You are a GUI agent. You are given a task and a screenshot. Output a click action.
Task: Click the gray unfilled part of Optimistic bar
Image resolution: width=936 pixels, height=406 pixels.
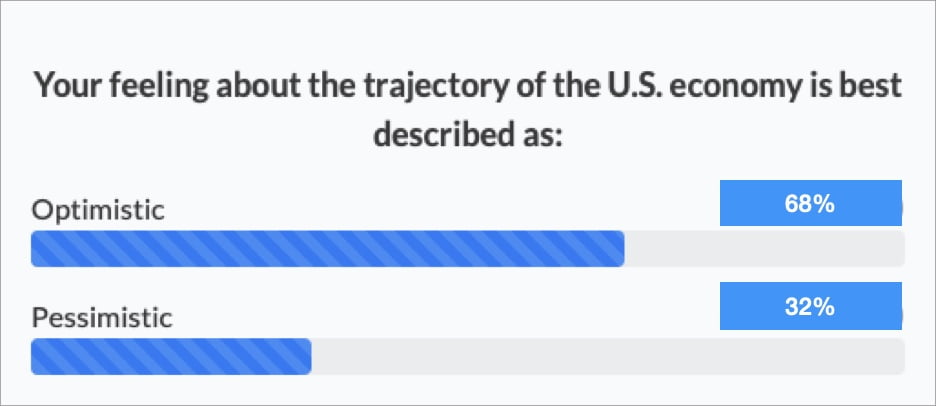tap(764, 249)
